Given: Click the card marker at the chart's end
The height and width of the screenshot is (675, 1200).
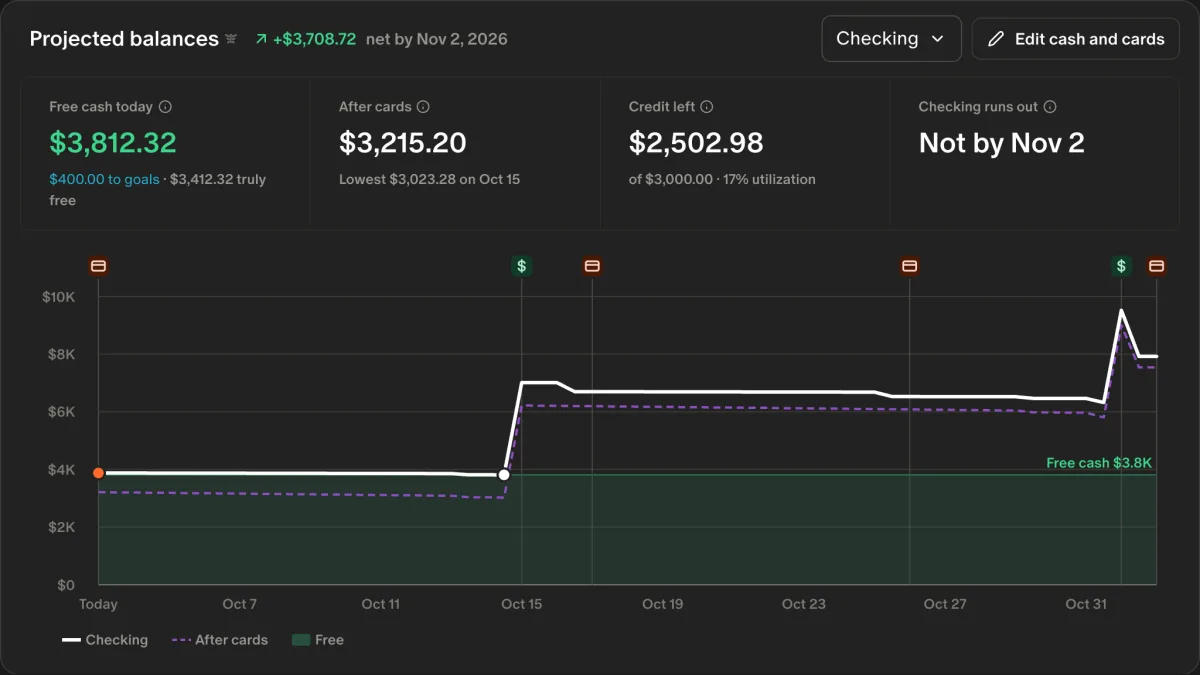Looking at the screenshot, I should (x=1156, y=266).
